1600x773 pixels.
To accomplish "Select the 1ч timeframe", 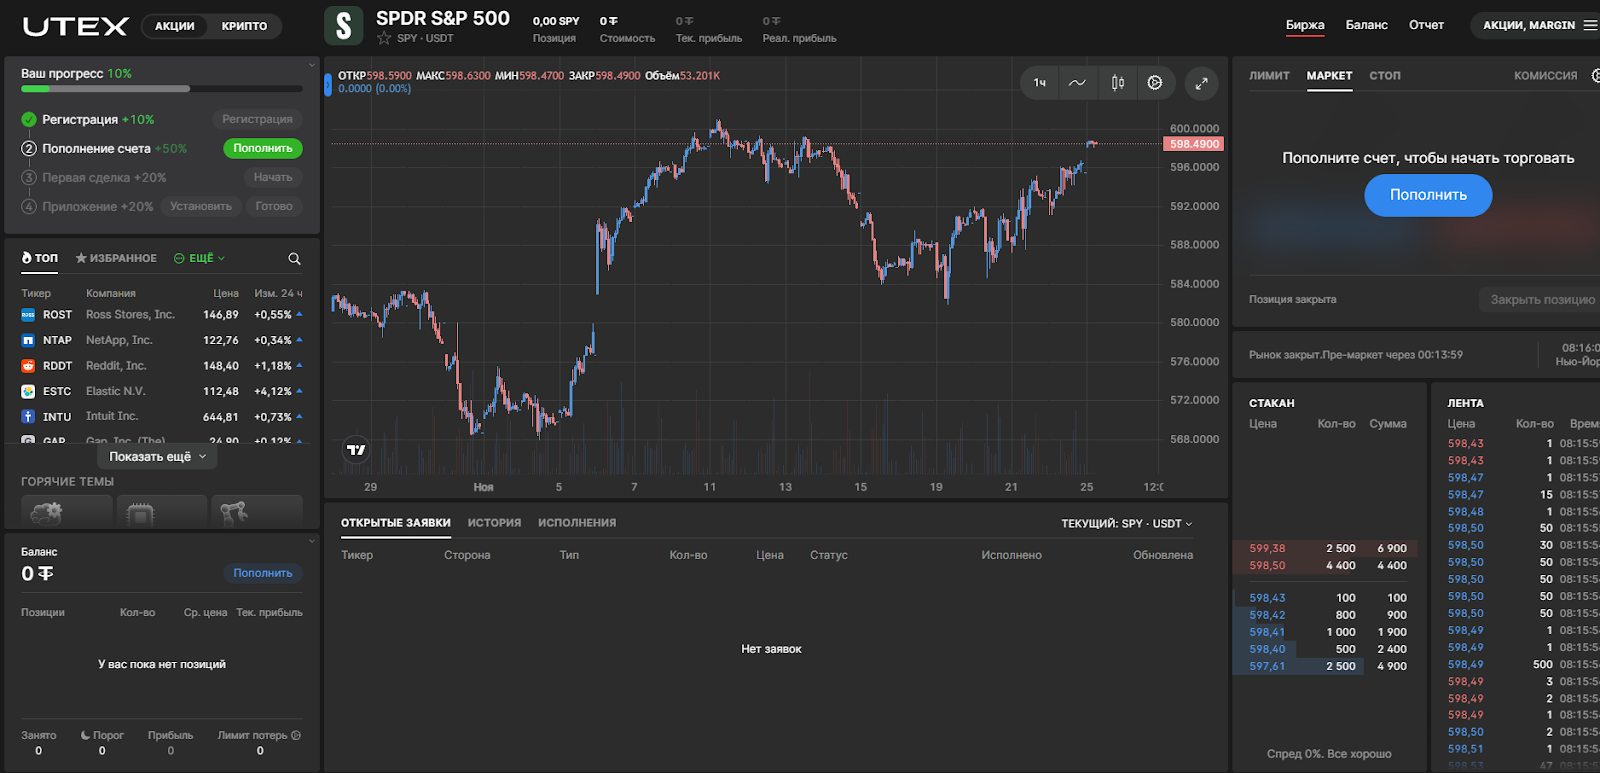I will (x=1040, y=83).
